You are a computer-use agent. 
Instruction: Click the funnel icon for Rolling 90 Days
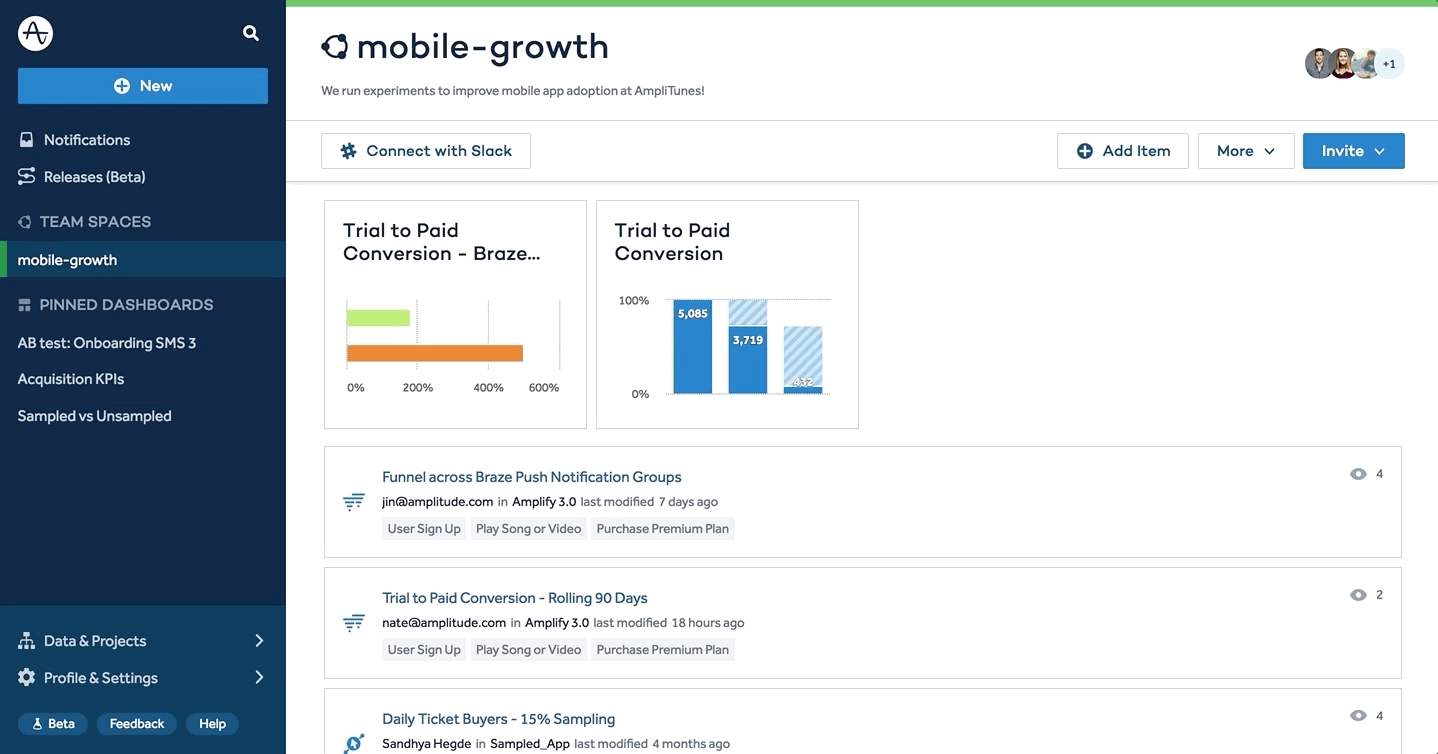point(354,623)
